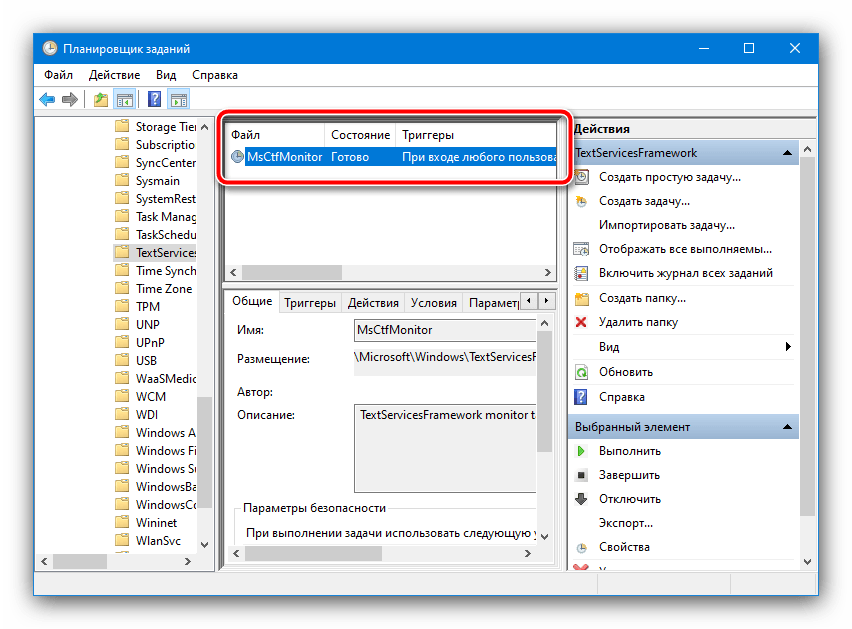Click the blue Help toolbar icon
The image size is (852, 629).
point(154,99)
